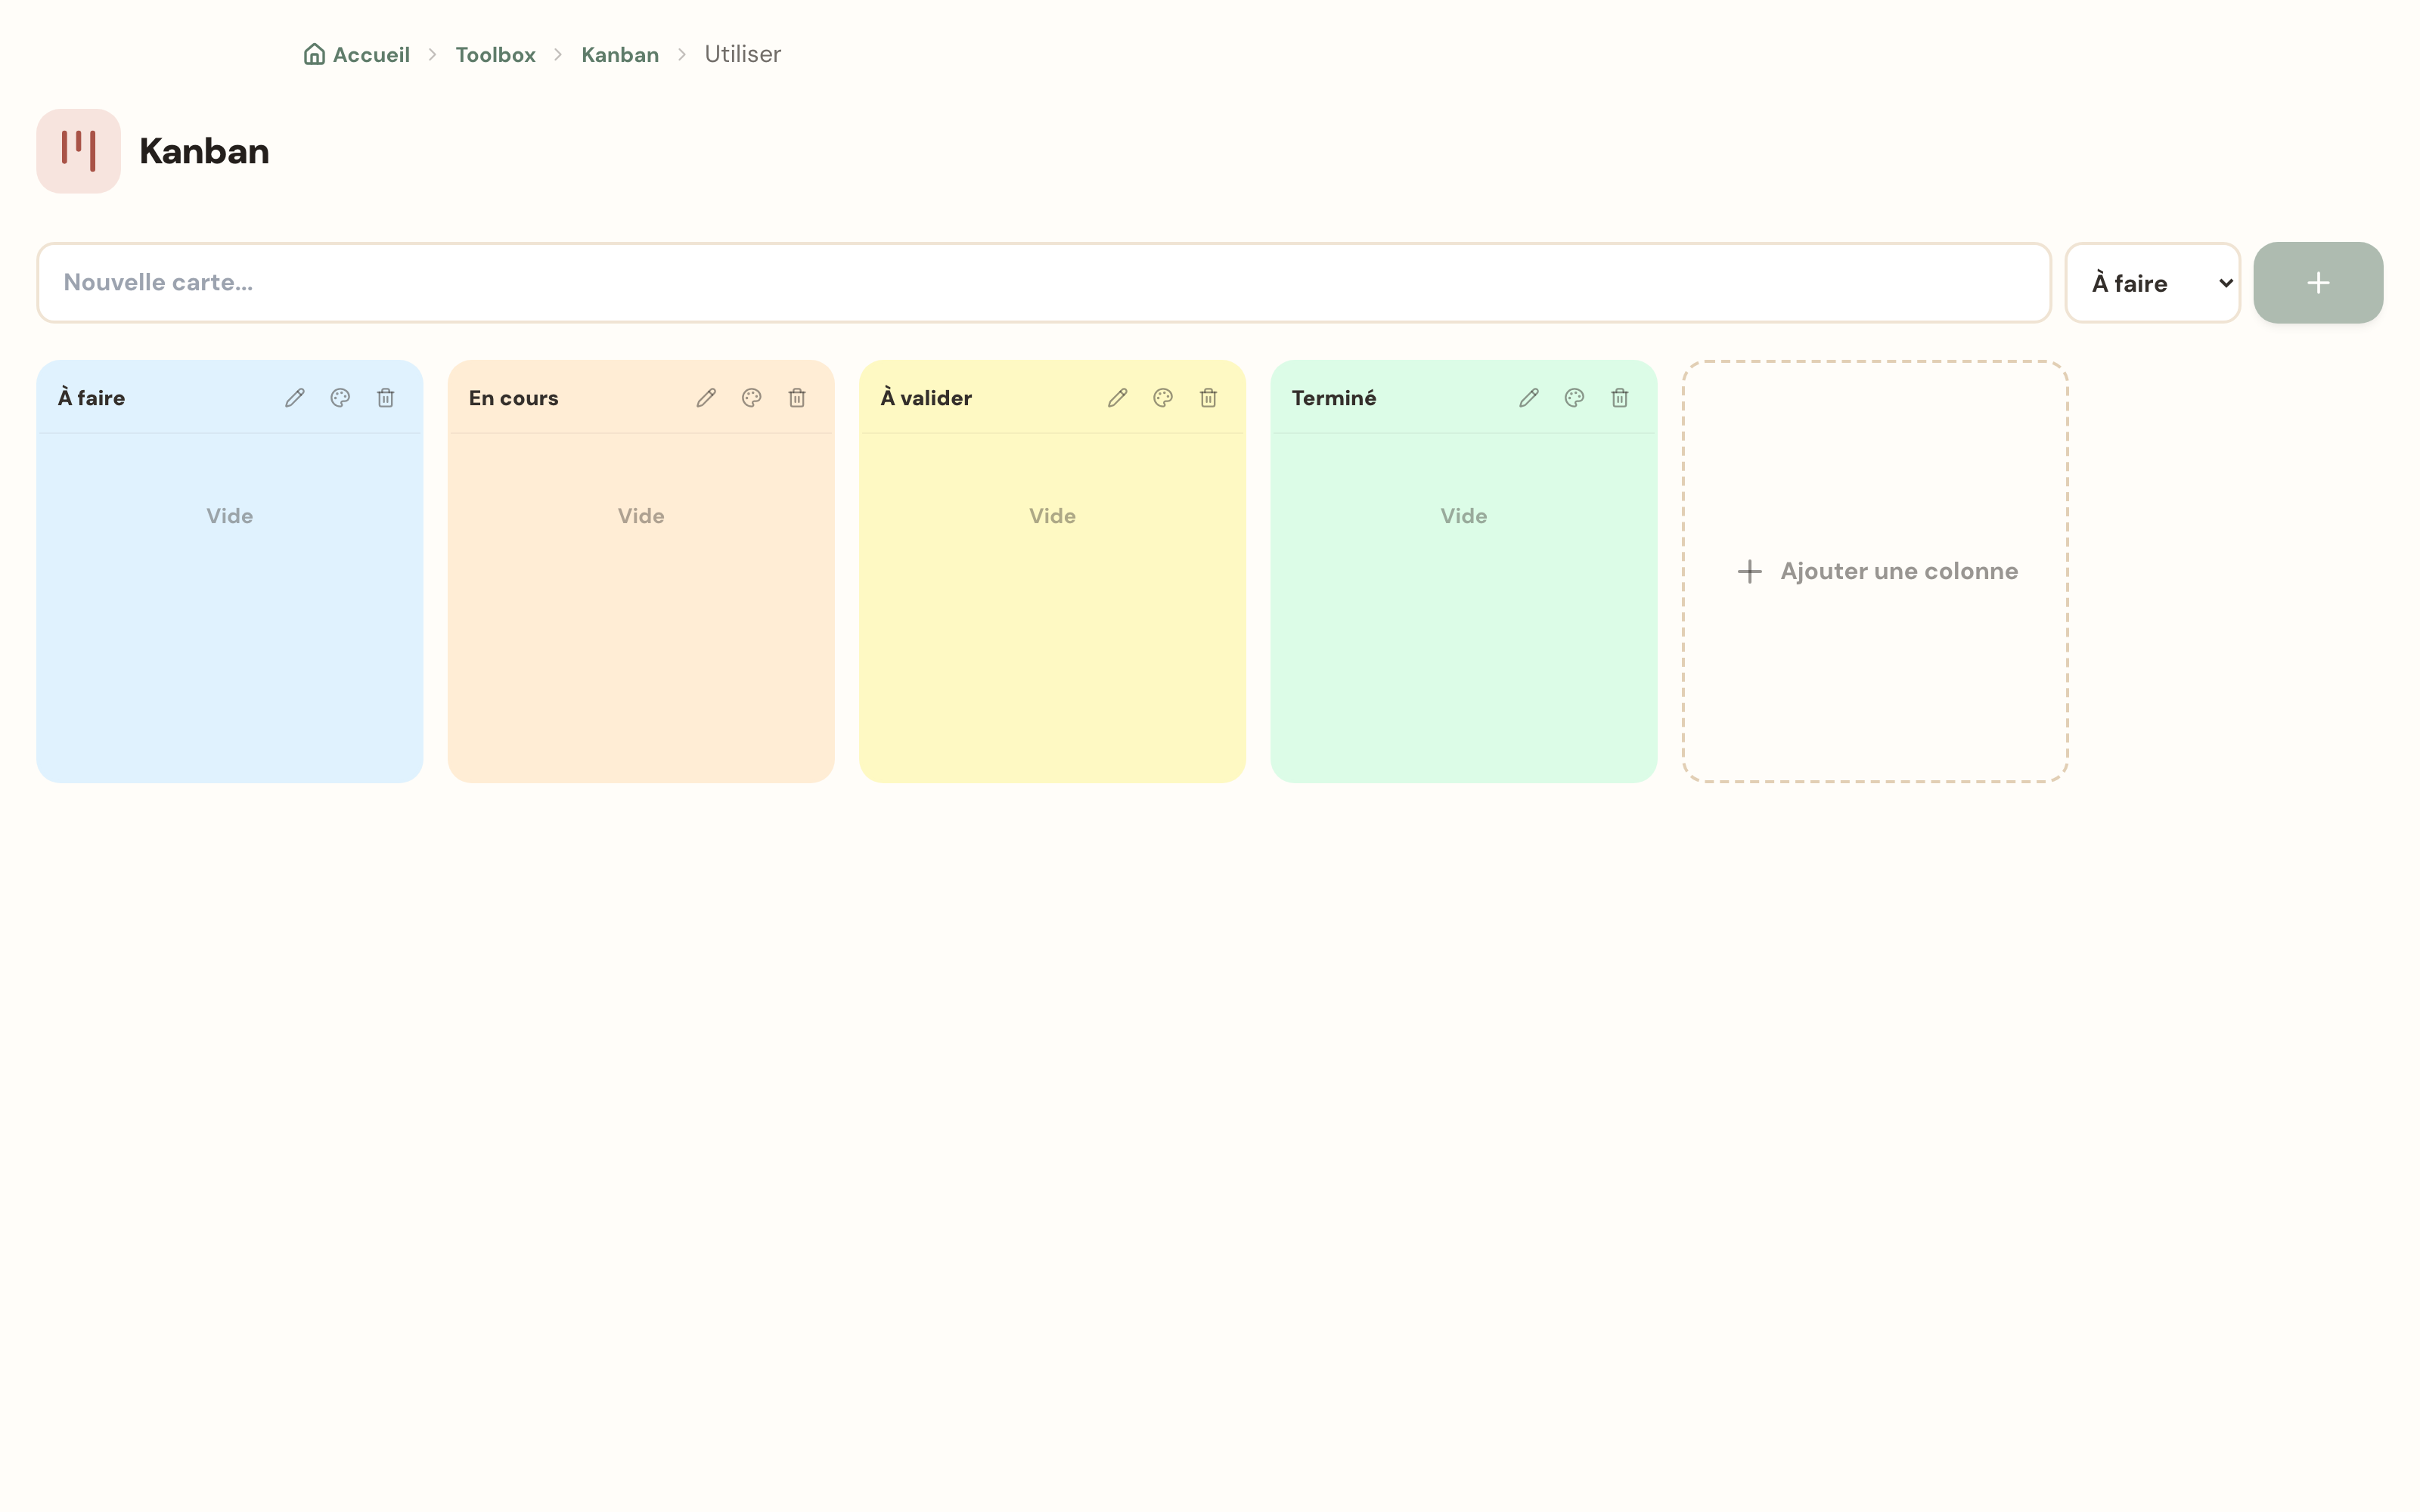The image size is (2420, 1512).
Task: Open the À faire column selector dropdown
Action: 2152,283
